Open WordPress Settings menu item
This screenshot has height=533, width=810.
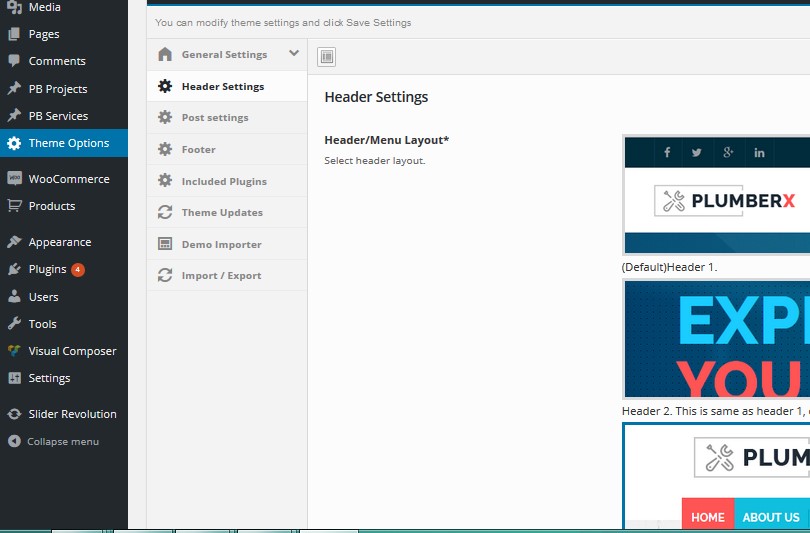(x=64, y=378)
